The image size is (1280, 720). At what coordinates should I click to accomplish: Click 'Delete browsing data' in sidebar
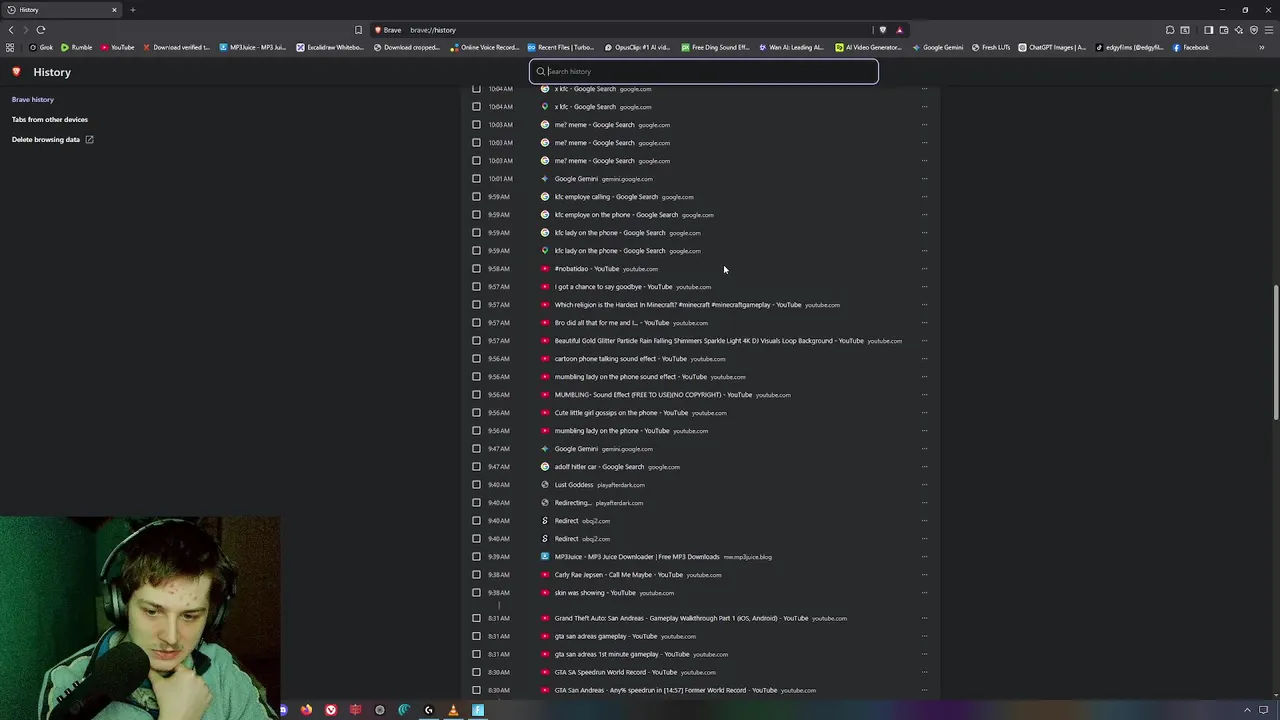pos(46,139)
